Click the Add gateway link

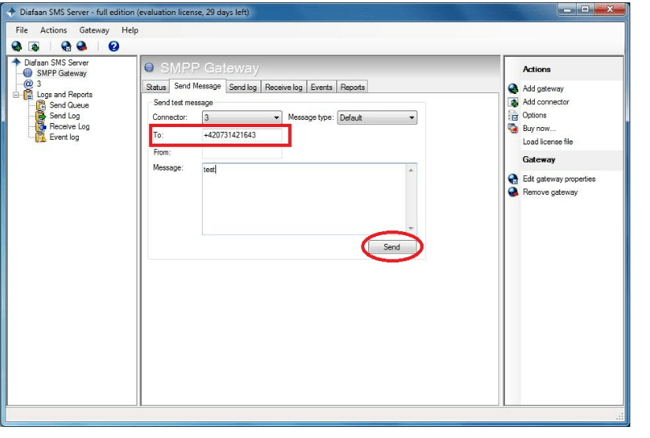click(x=543, y=89)
